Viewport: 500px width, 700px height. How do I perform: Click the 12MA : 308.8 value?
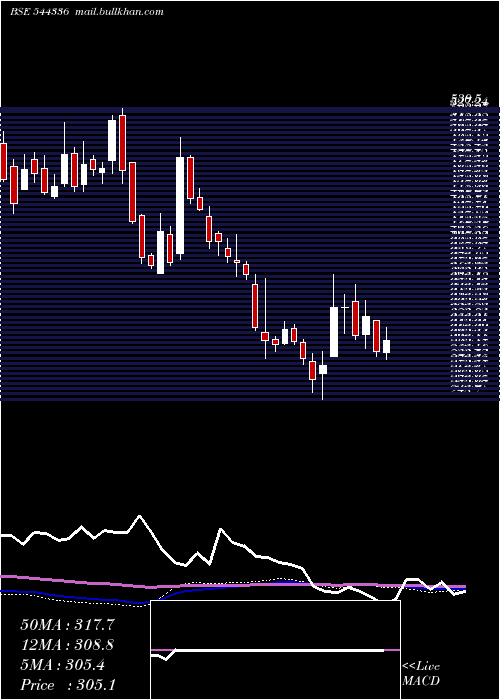(x=67, y=645)
